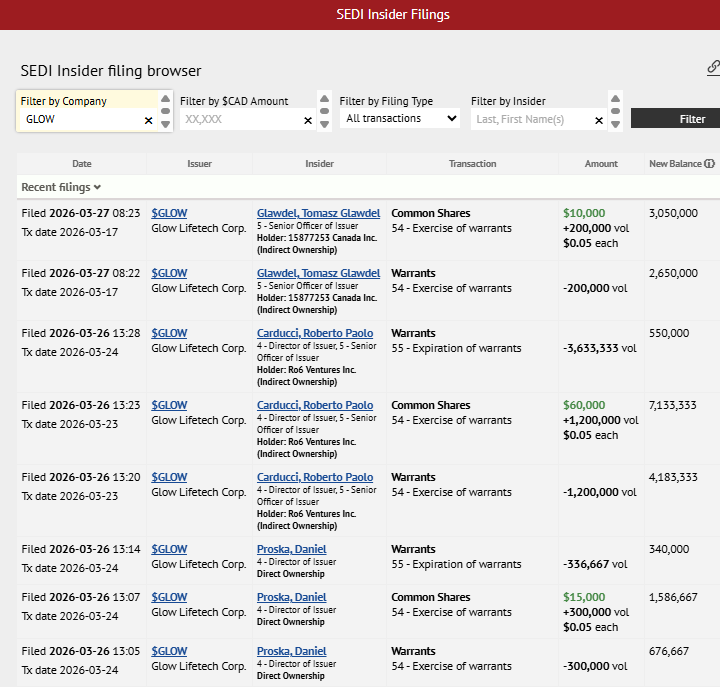Focus the Filter by Insider input
The image size is (720, 687).
pos(533,120)
